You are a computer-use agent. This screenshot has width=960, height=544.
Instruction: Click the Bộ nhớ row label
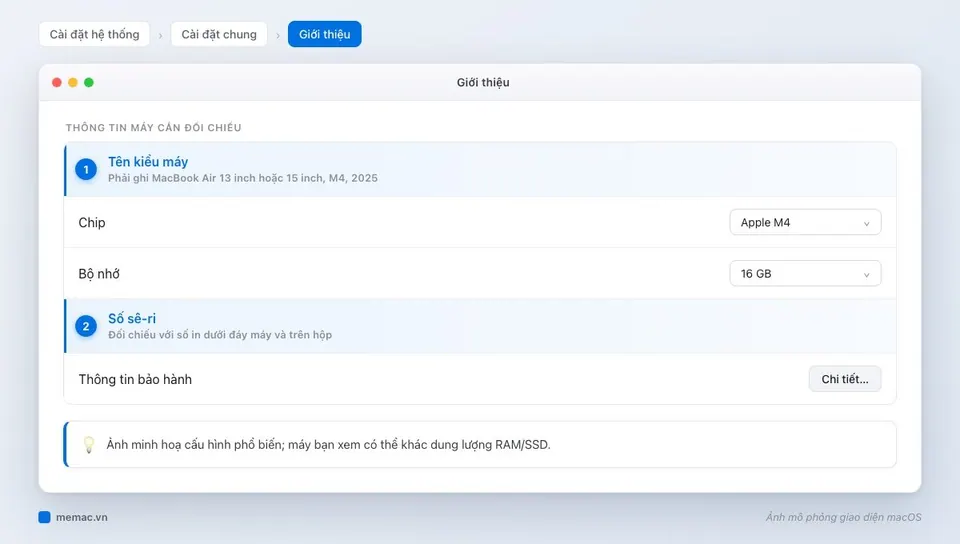pyautogui.click(x=99, y=274)
